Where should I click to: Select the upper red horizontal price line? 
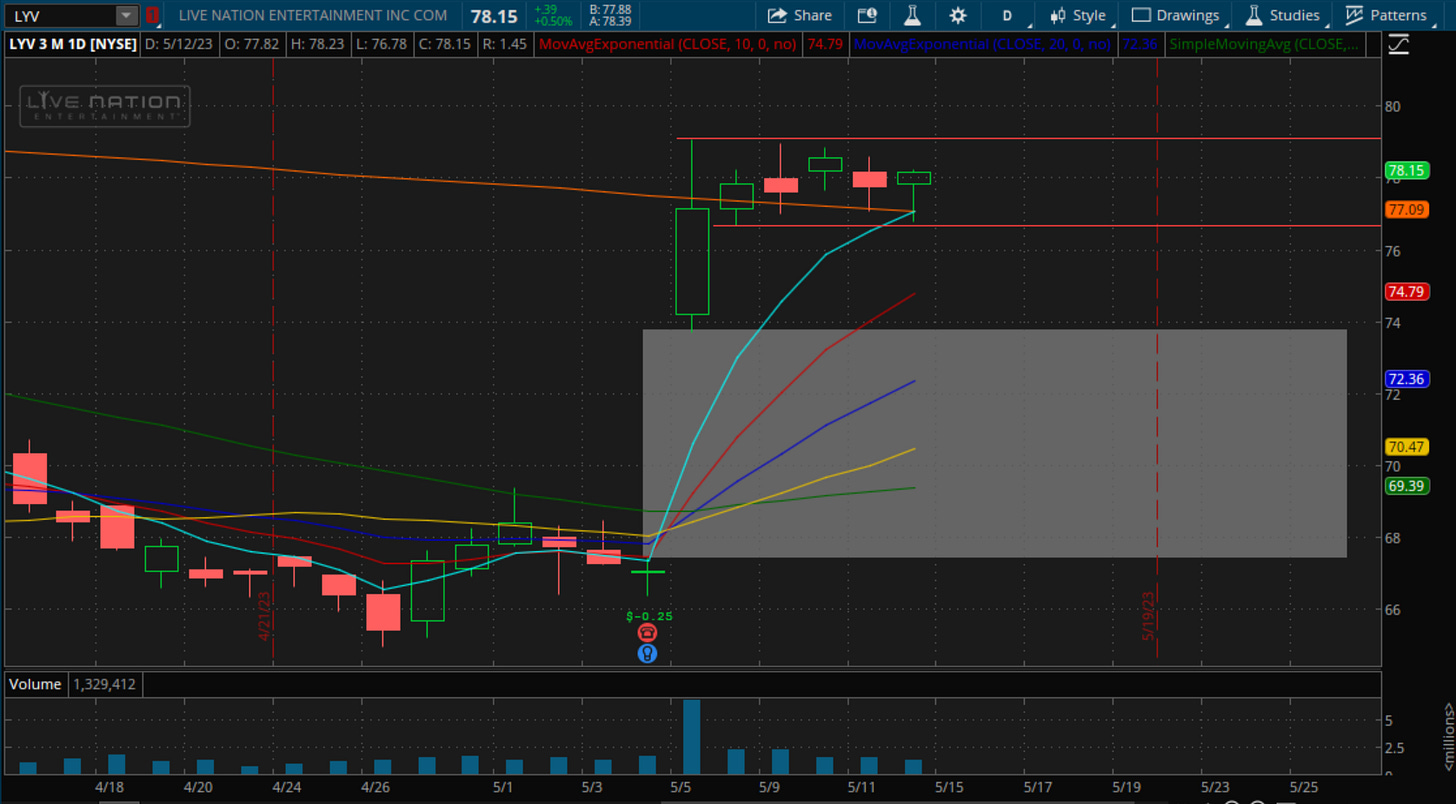[x=1028, y=138]
